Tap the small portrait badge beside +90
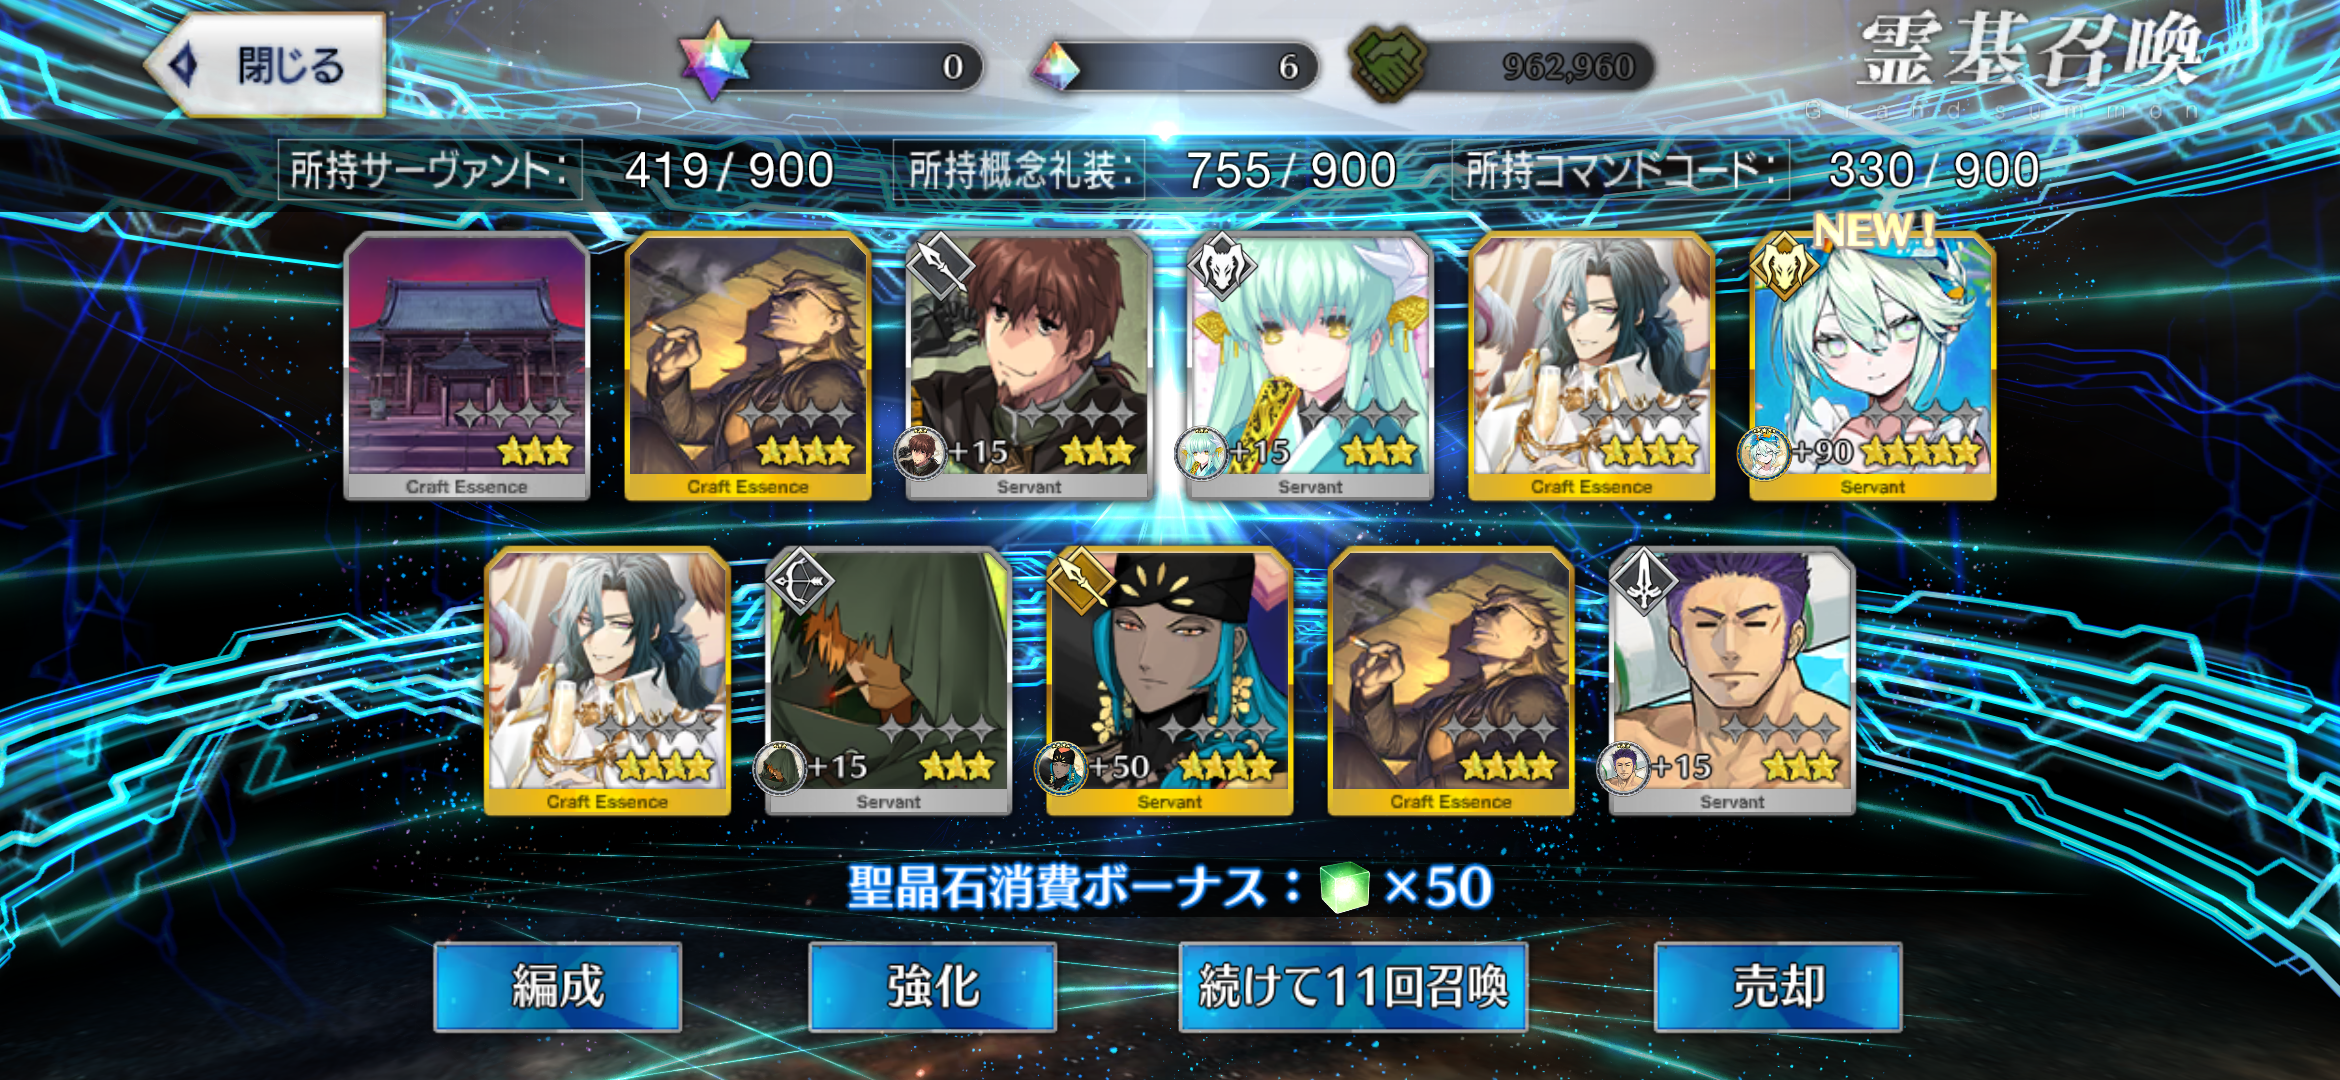 [1764, 454]
